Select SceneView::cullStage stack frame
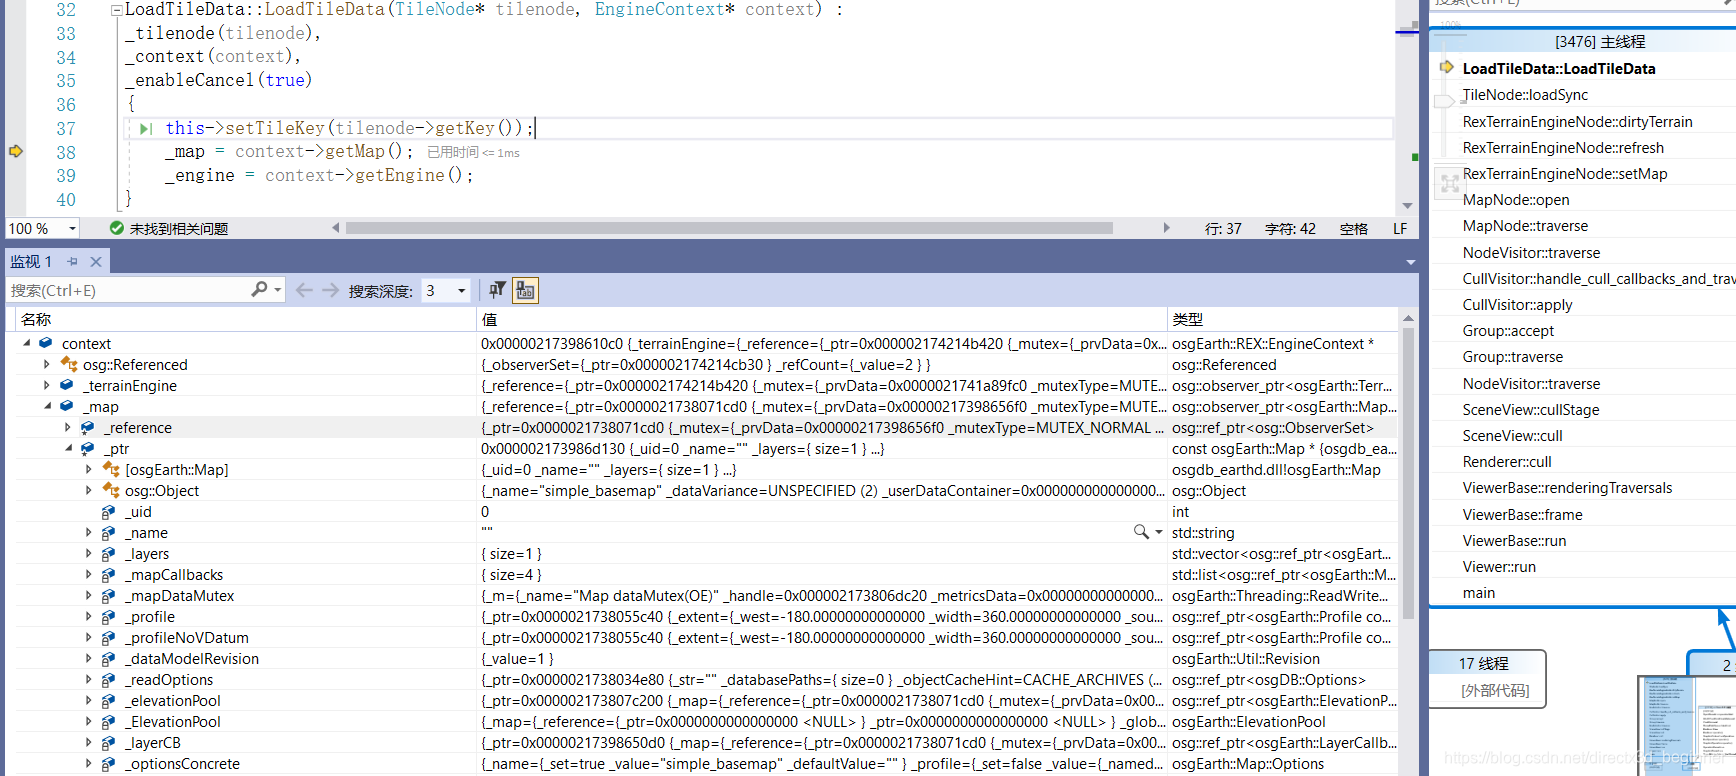Viewport: 1736px width, 776px height. click(x=1531, y=409)
